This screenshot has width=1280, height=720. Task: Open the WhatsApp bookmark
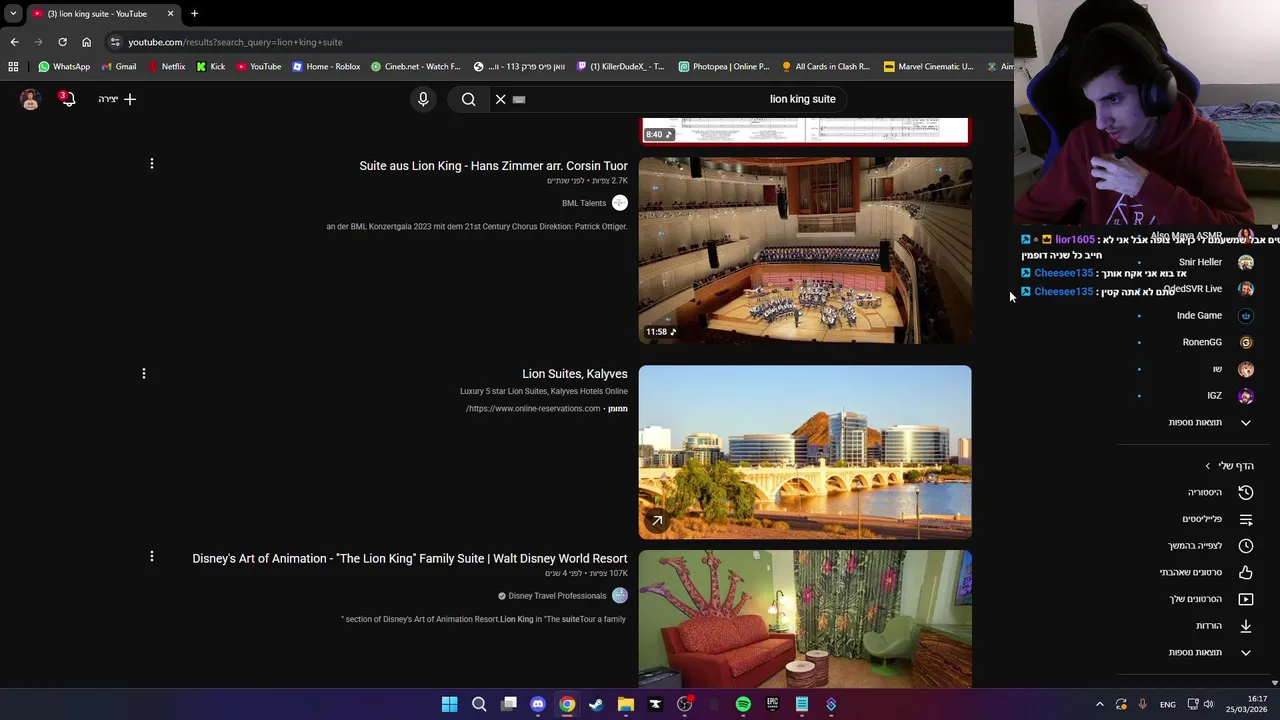coord(64,66)
